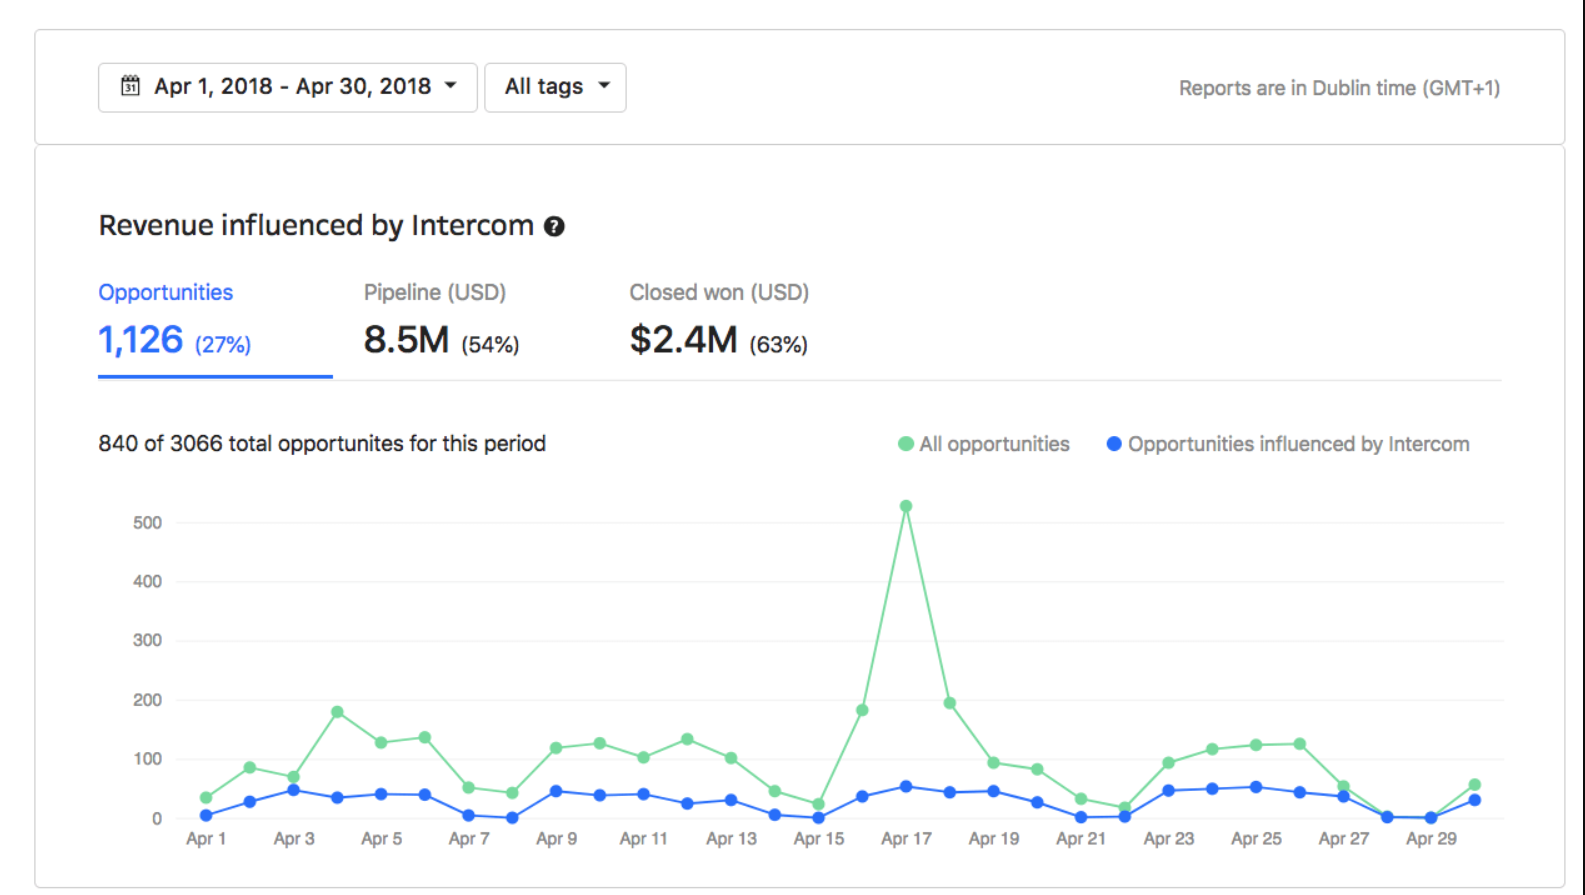This screenshot has height=895, width=1585.
Task: Click the Revenue influenced by Intercom heading
Action: point(316,226)
